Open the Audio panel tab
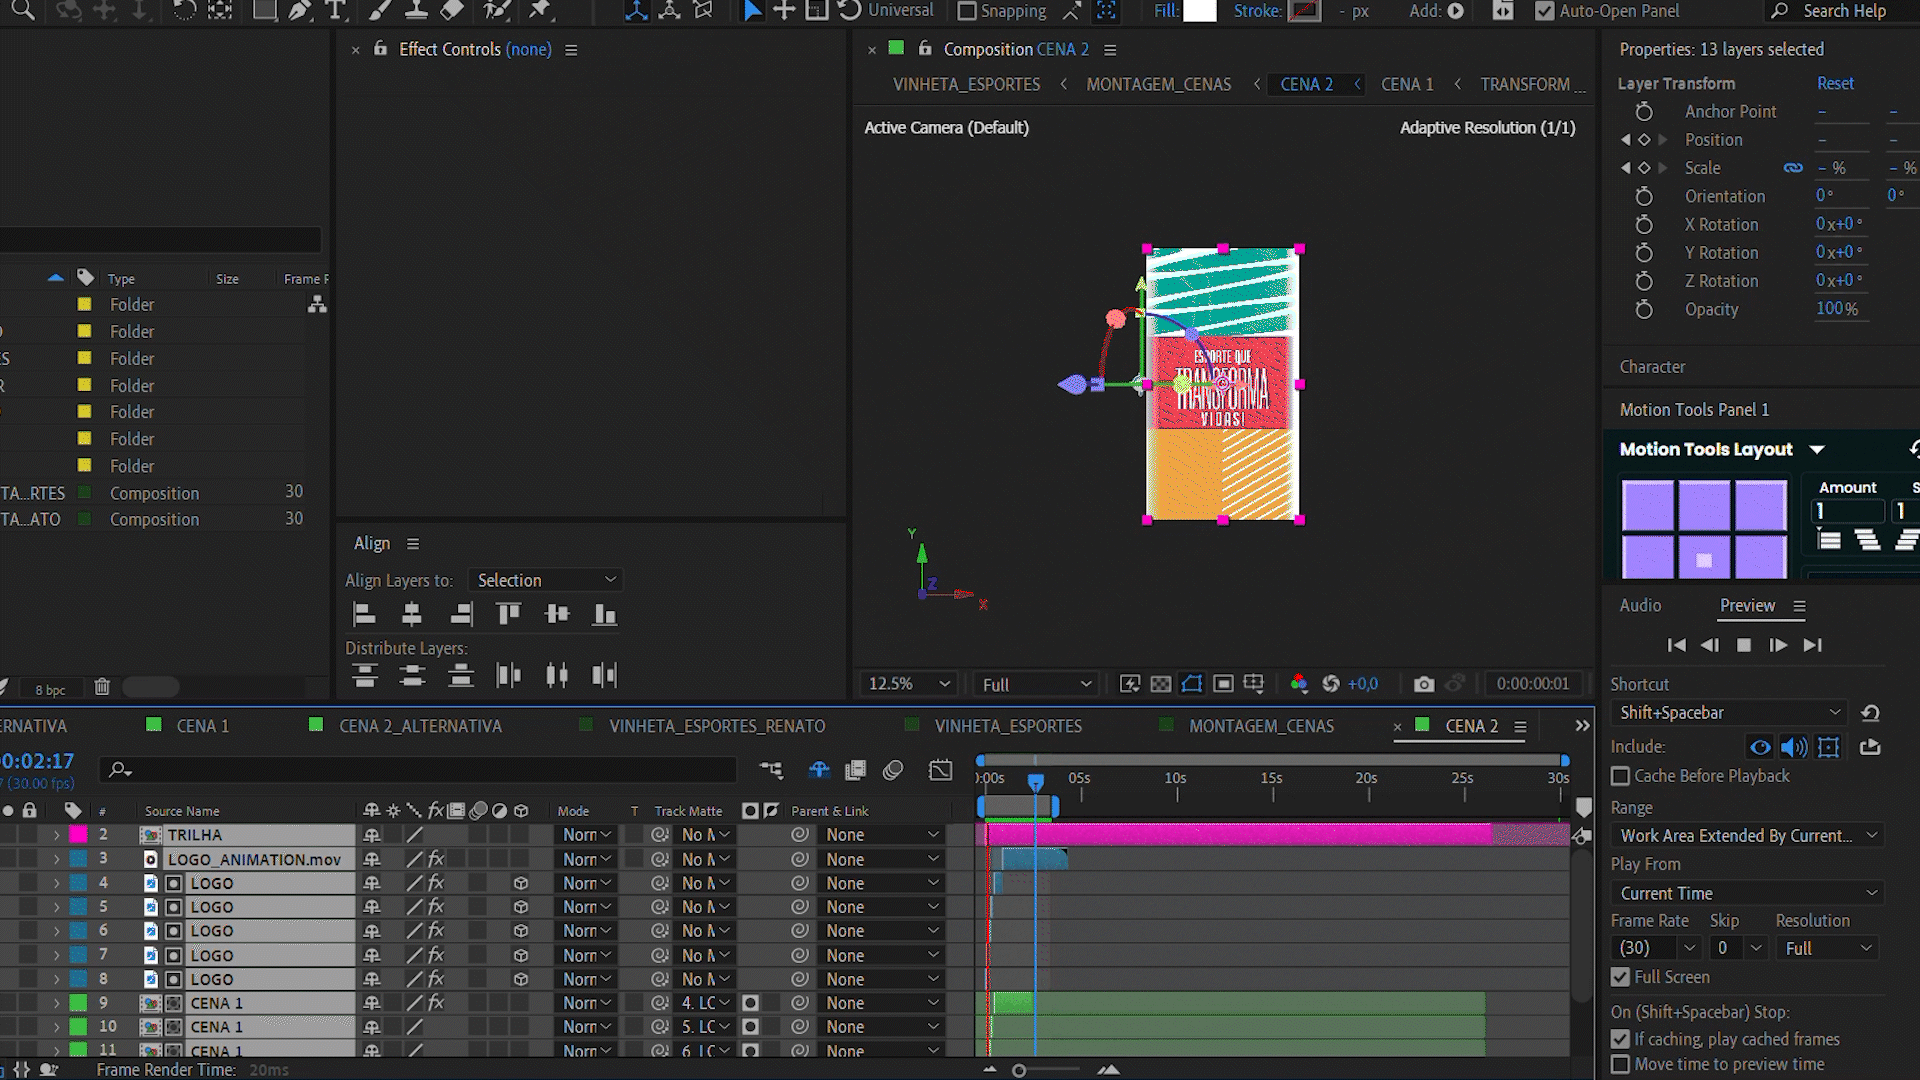The width and height of the screenshot is (1920, 1080). click(x=1640, y=605)
